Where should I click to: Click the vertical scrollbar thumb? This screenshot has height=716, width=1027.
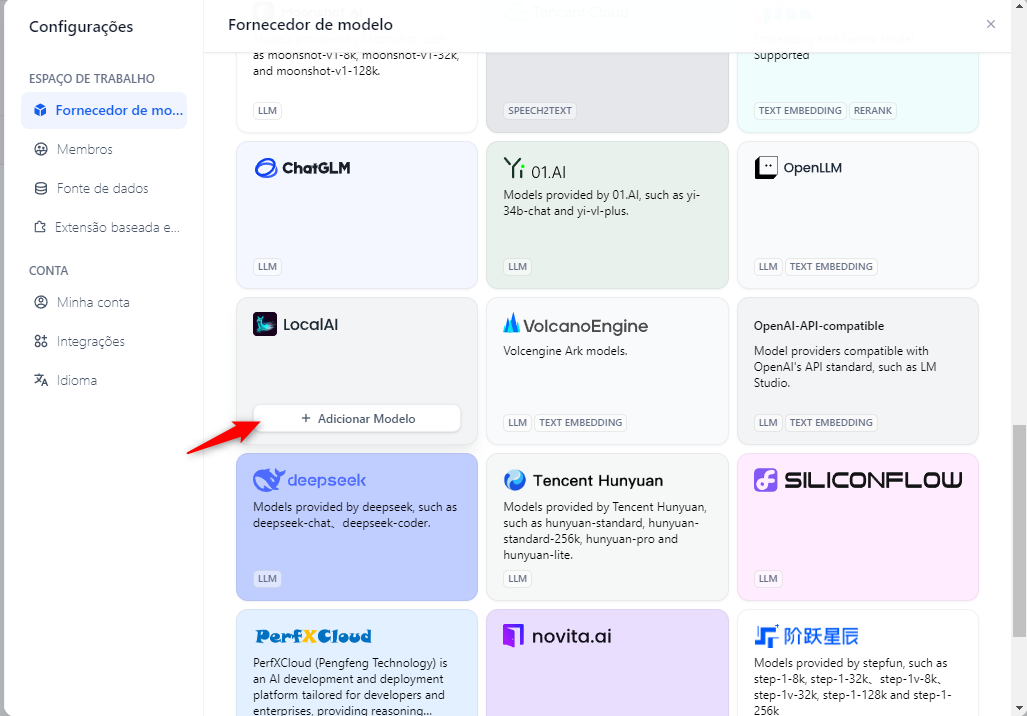click(x=1019, y=531)
